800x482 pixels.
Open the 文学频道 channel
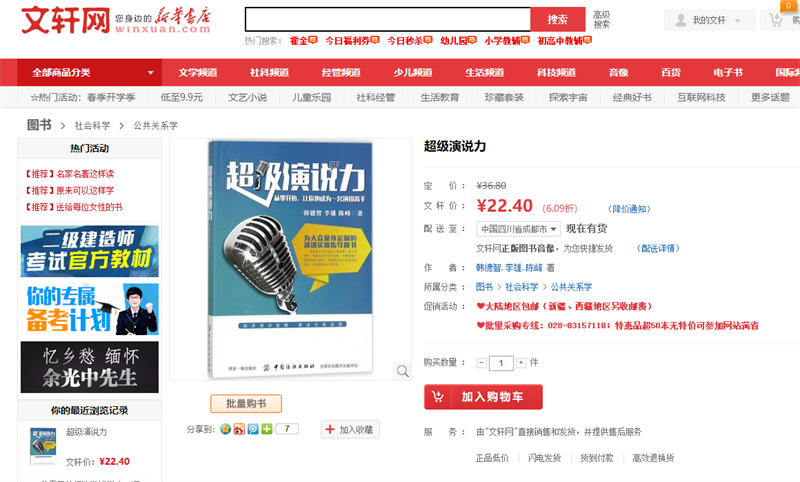point(197,72)
